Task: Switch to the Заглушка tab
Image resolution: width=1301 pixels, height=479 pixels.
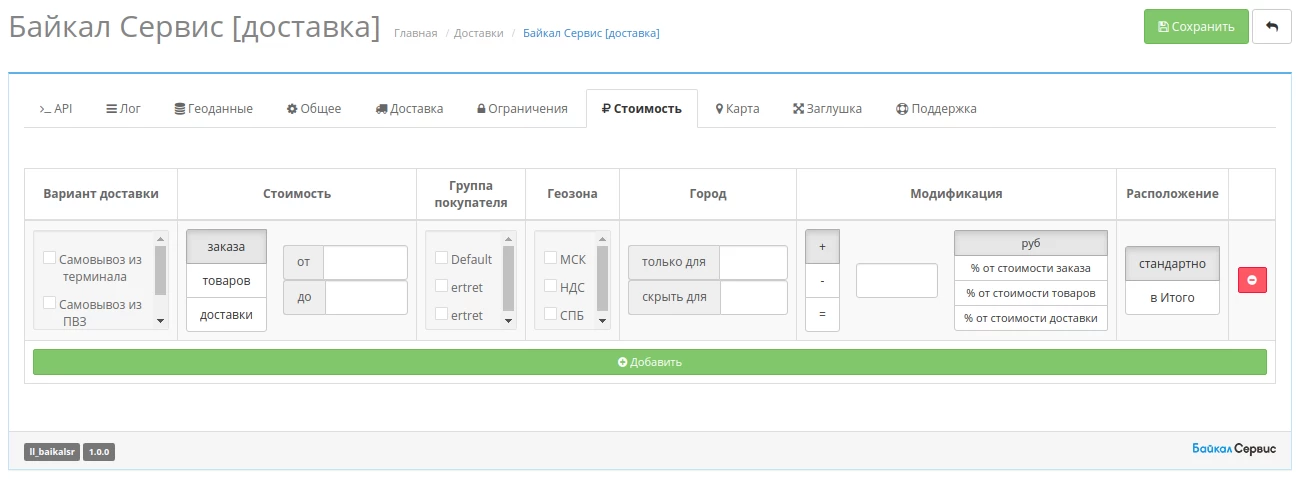Action: tap(827, 108)
